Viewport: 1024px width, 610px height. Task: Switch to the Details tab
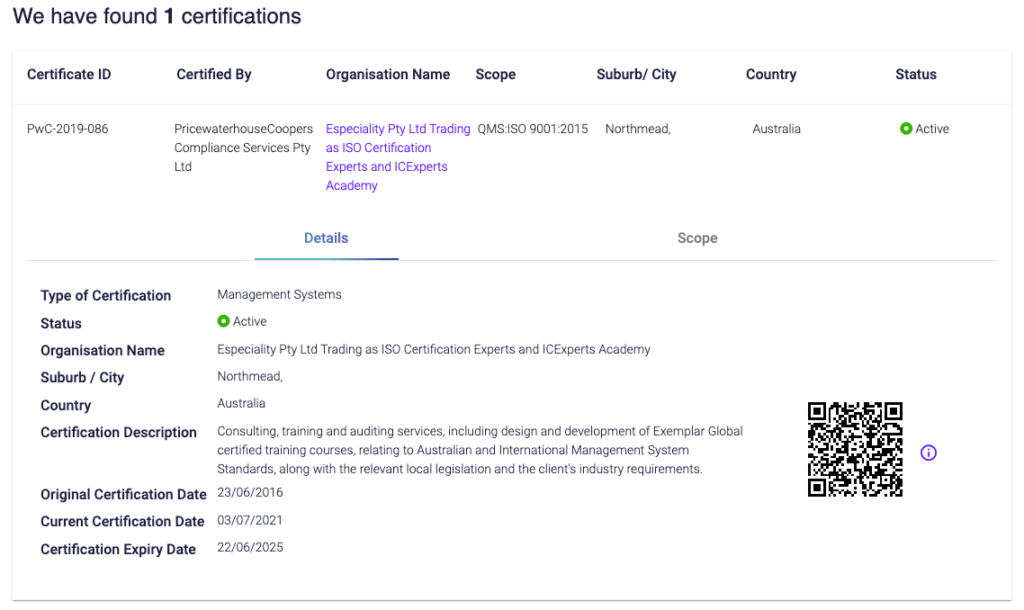(x=327, y=238)
